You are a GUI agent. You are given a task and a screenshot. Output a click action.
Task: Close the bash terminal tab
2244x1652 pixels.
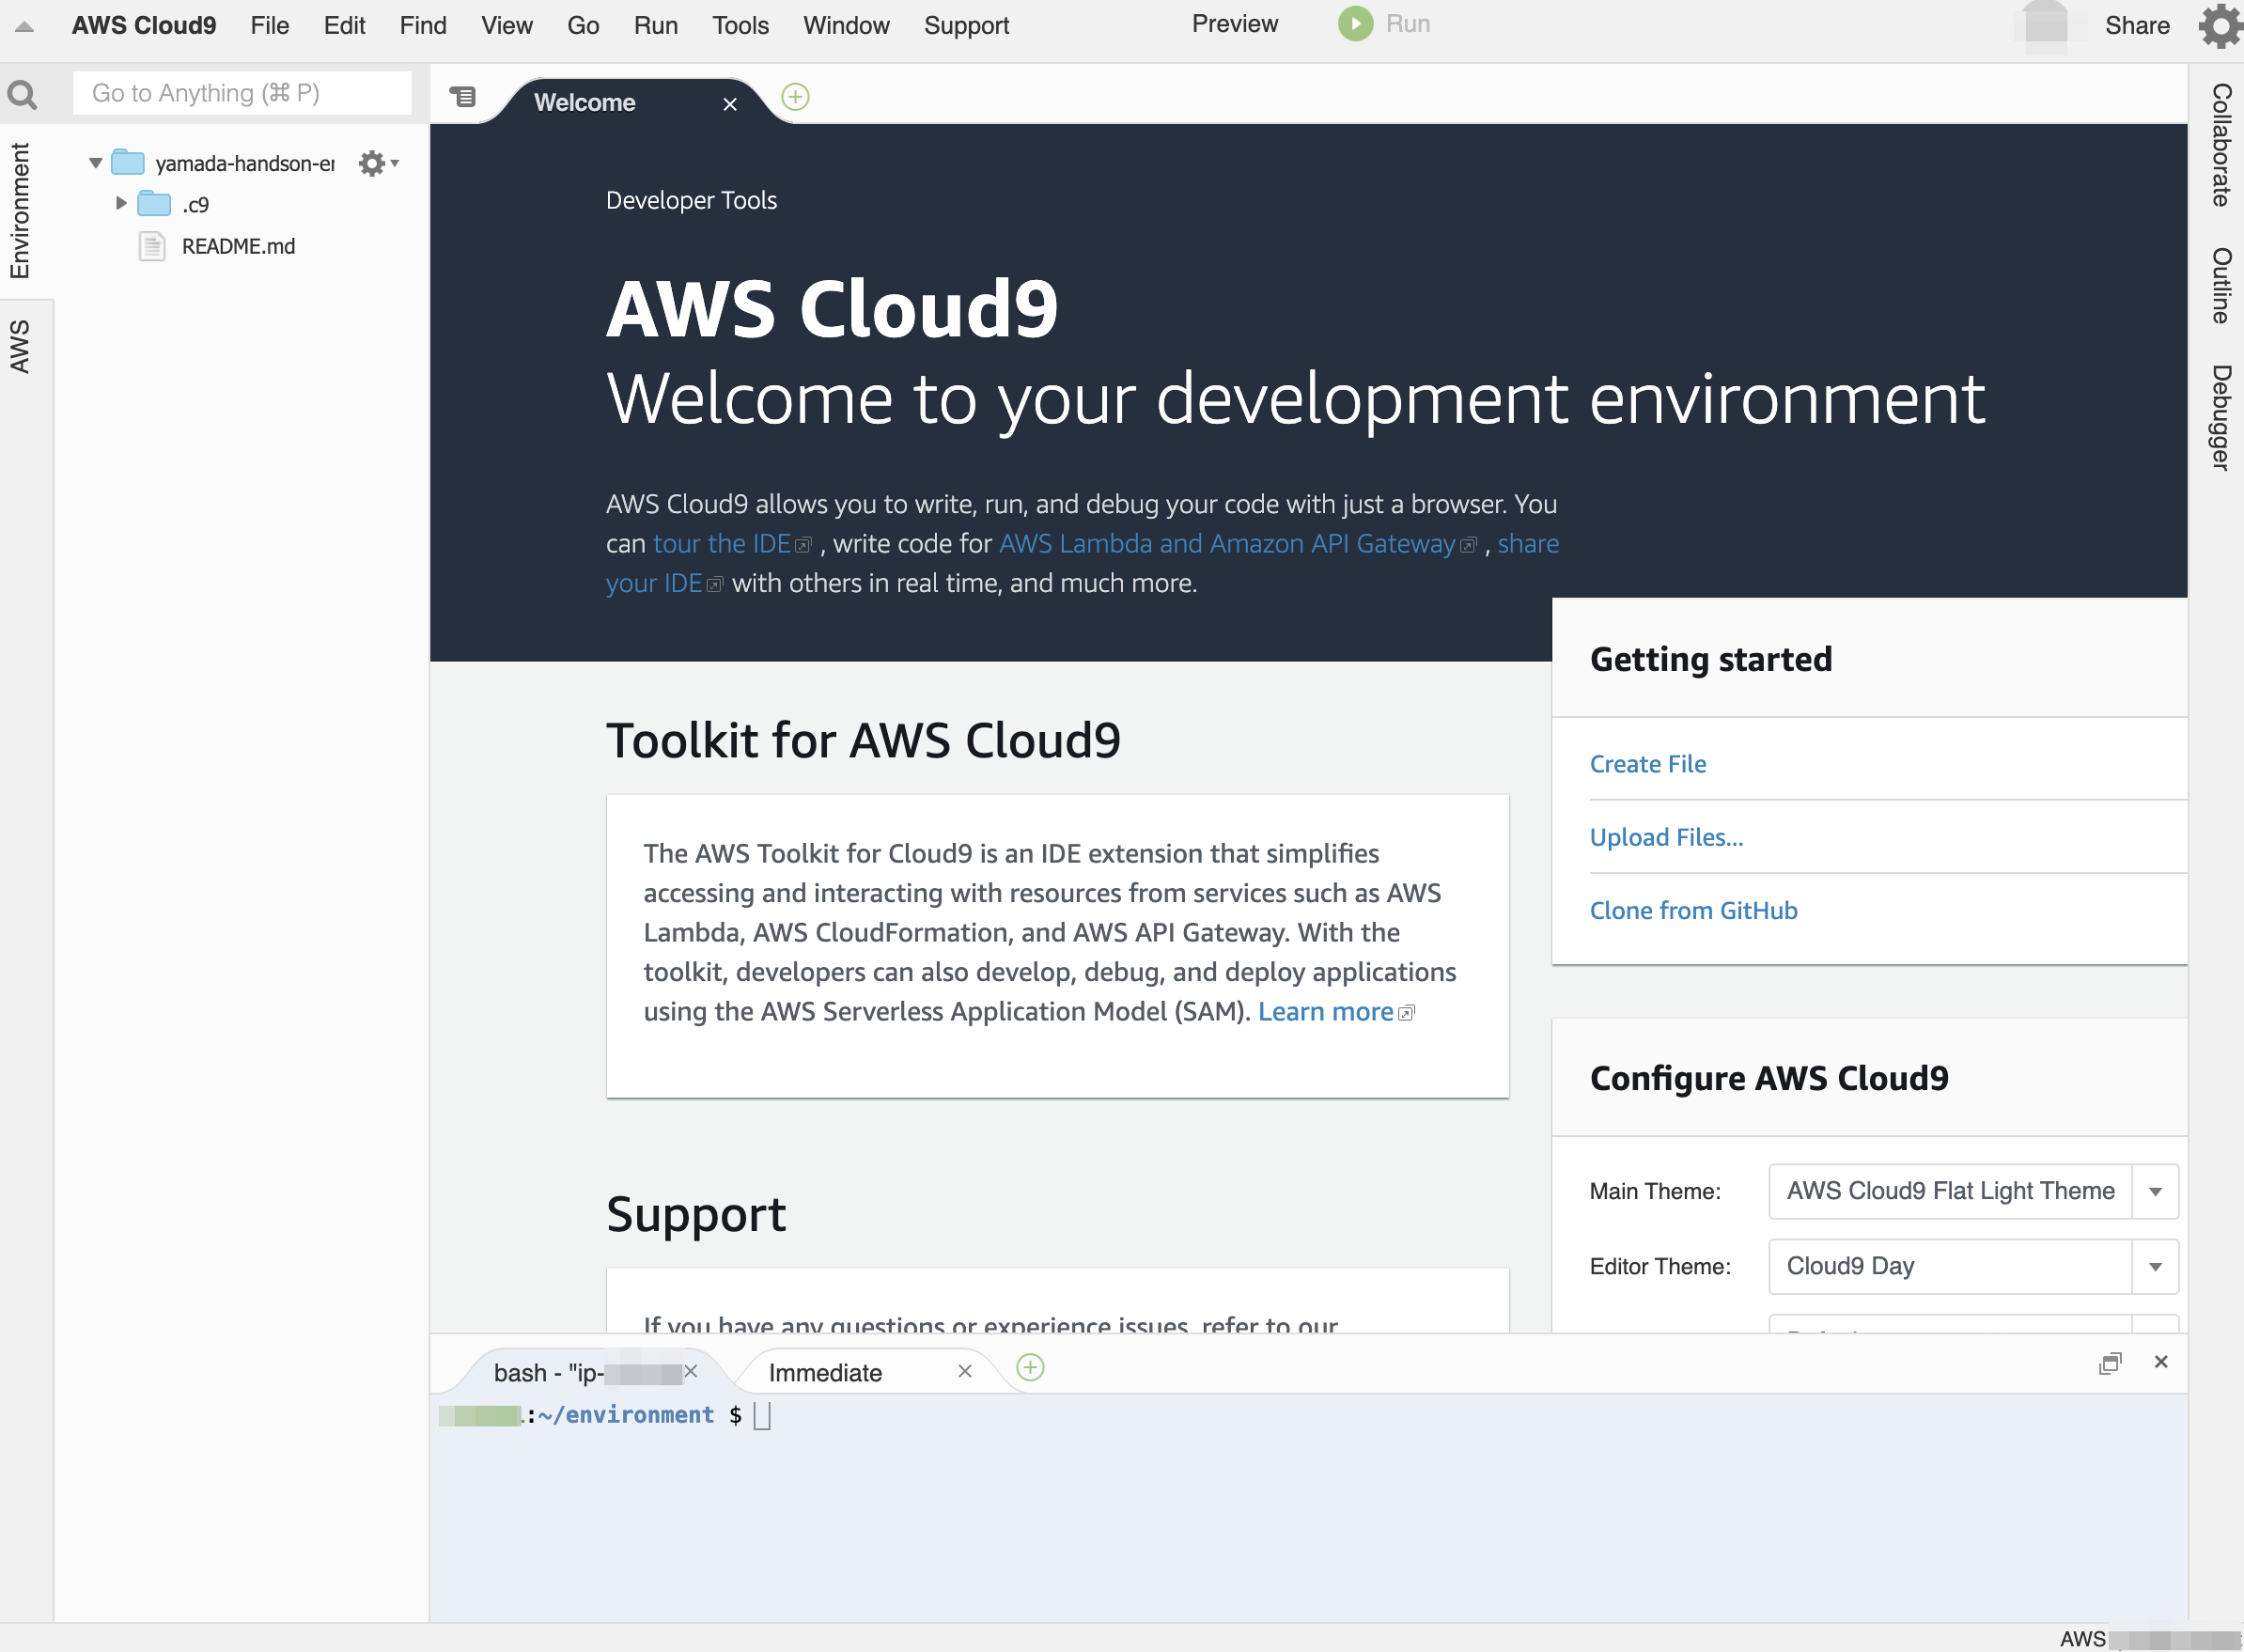tap(690, 1371)
